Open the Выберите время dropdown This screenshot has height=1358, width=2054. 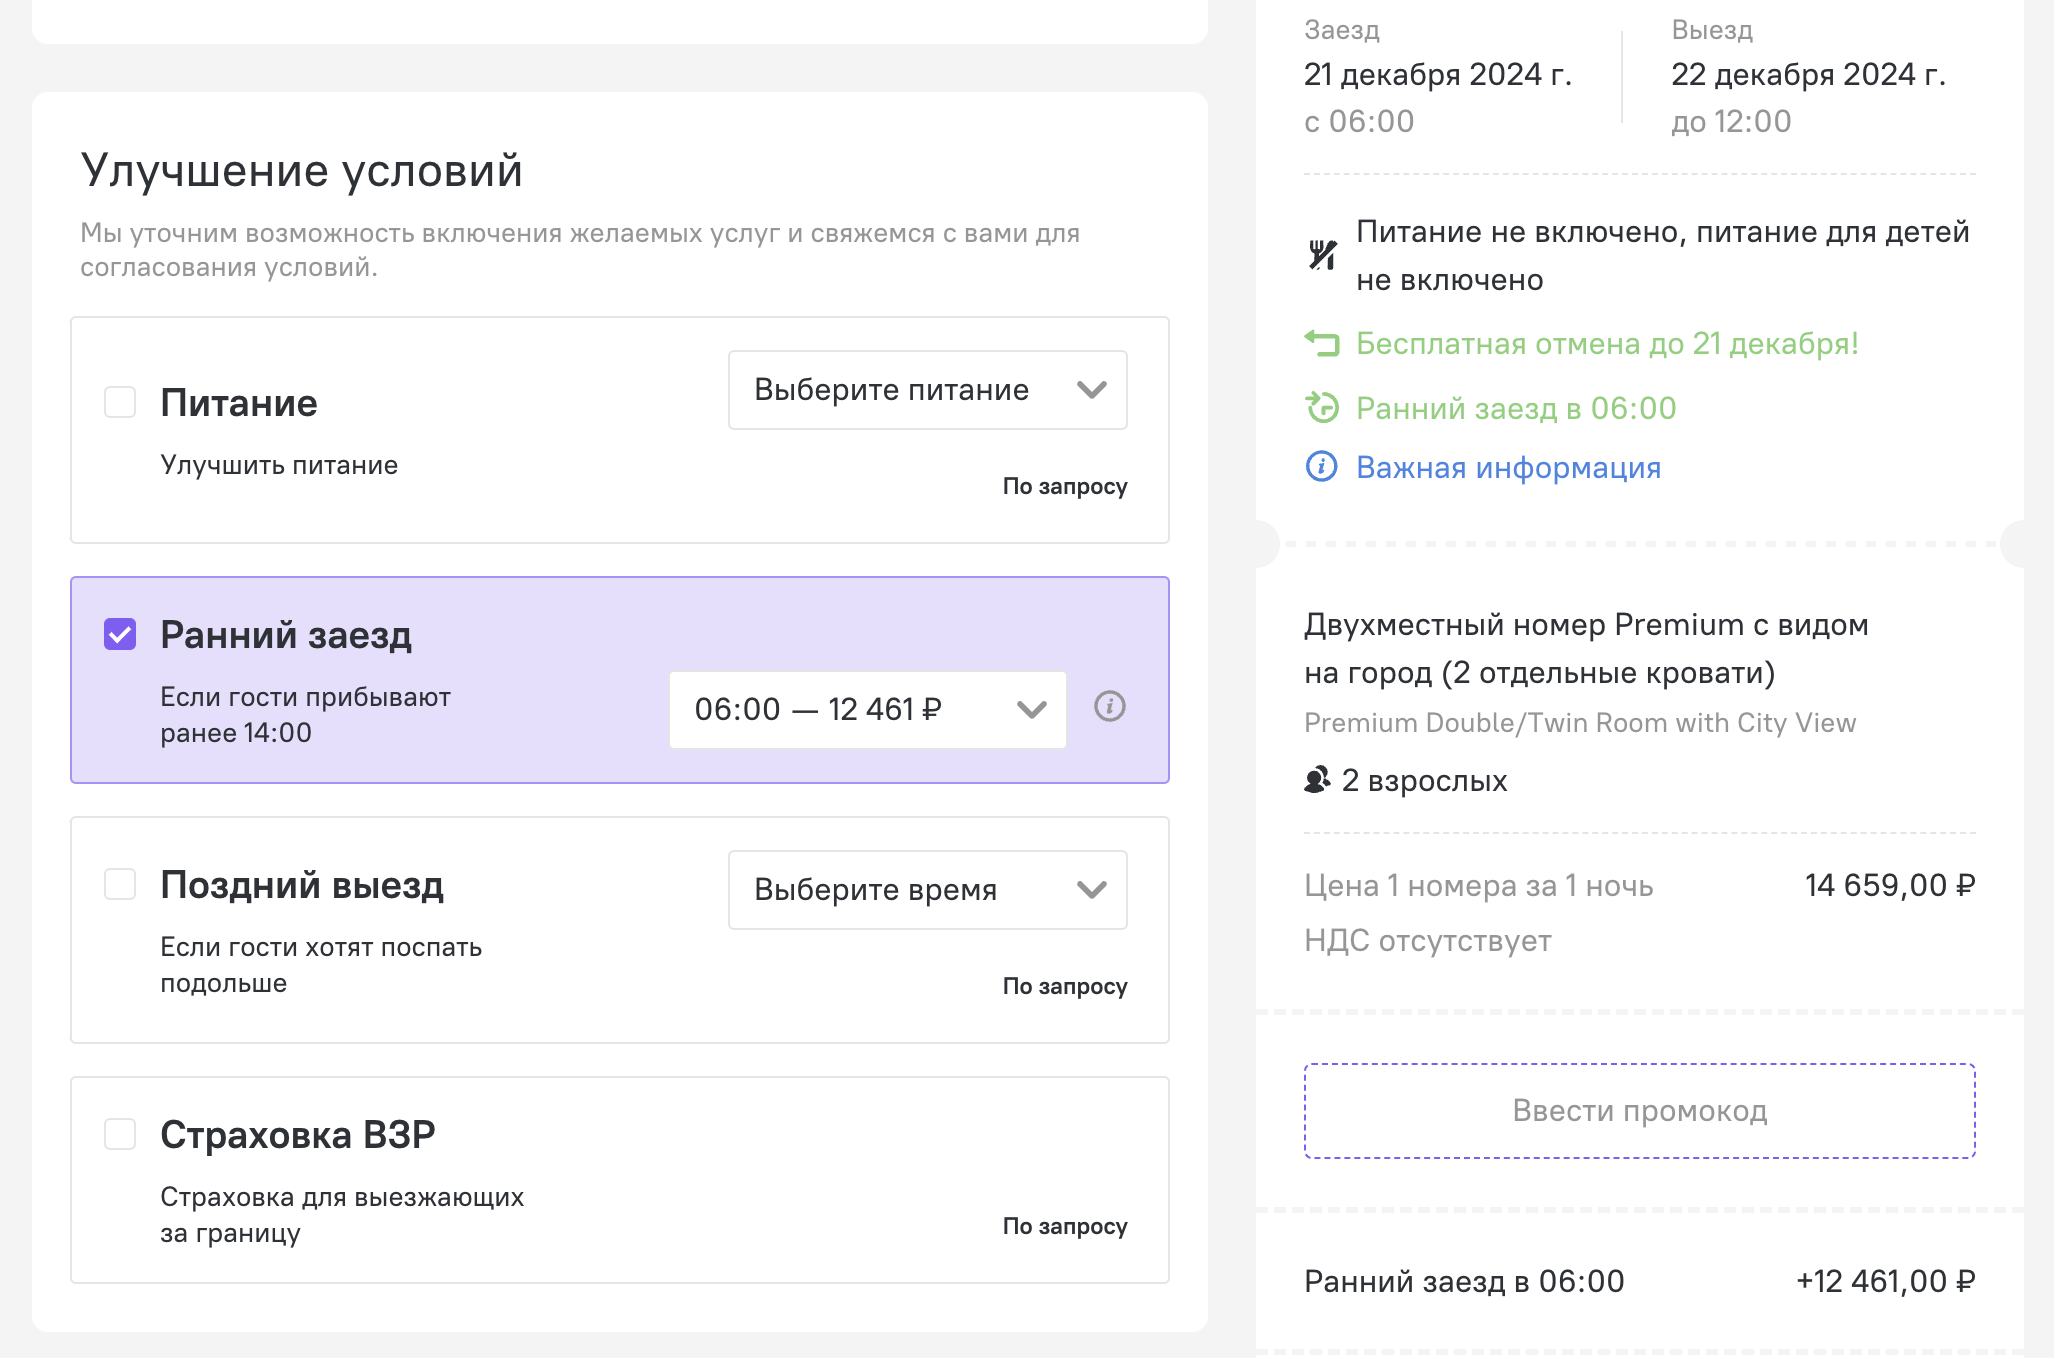(927, 890)
